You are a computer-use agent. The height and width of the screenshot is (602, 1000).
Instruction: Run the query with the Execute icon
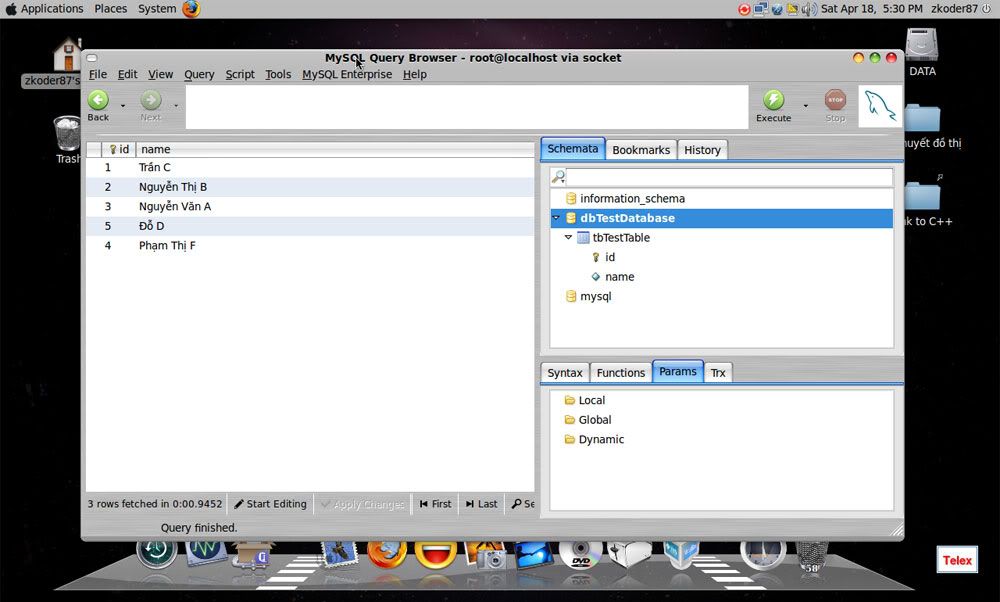[x=774, y=100]
